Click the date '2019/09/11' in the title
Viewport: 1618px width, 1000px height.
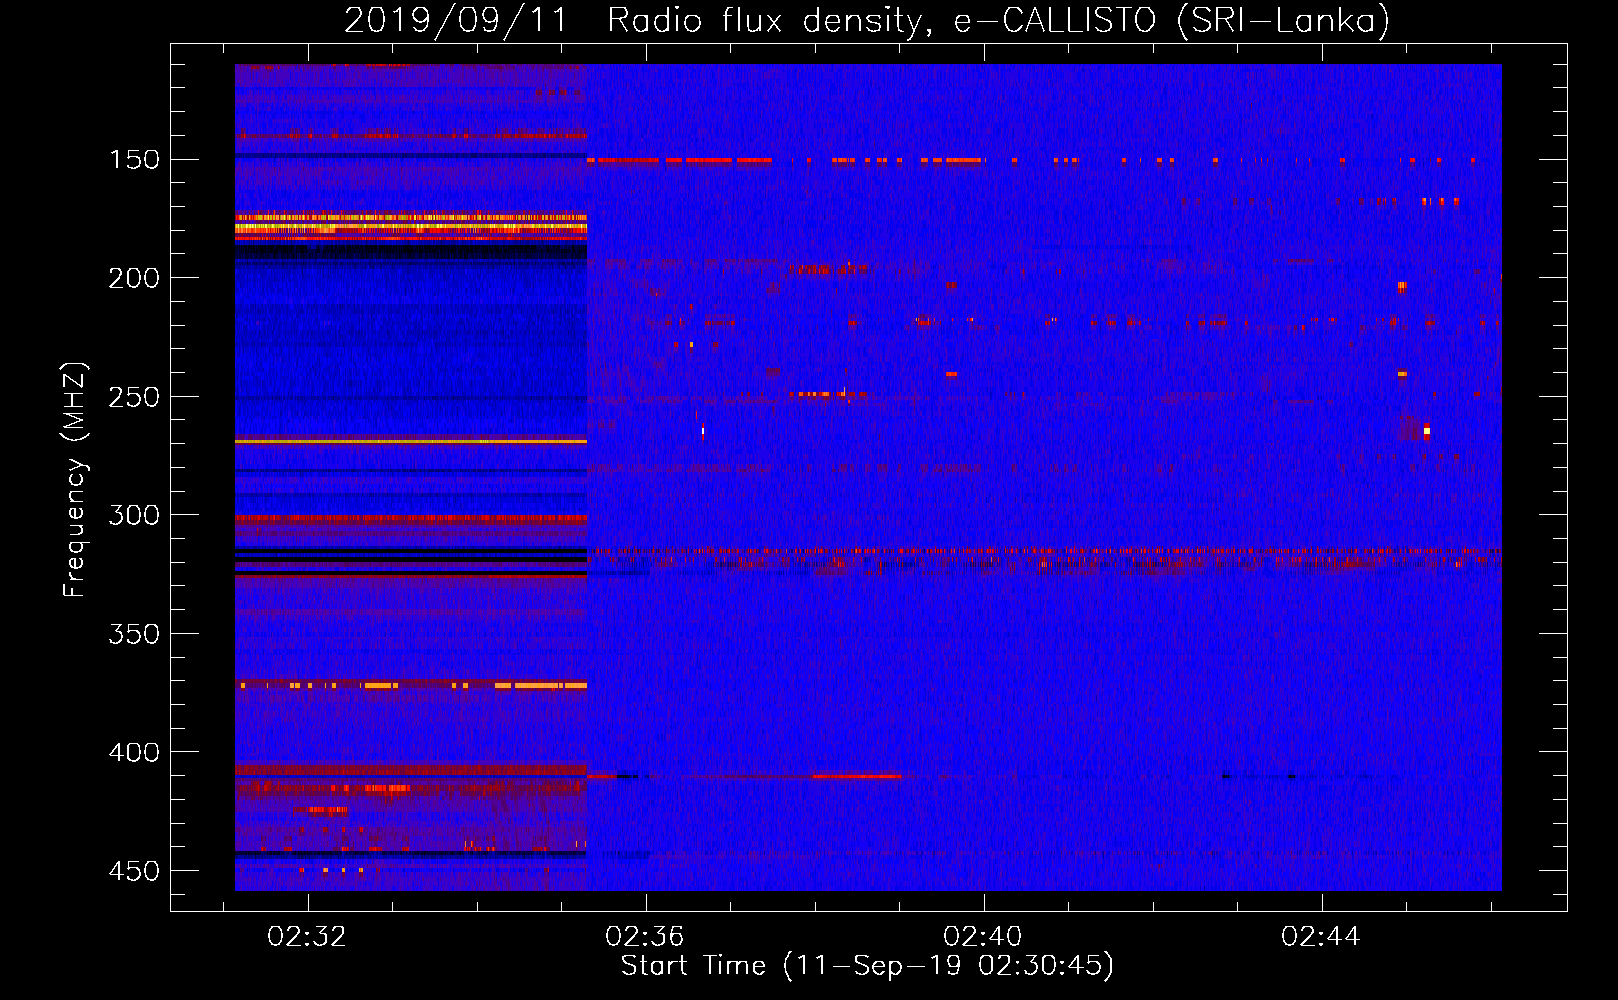(456, 20)
